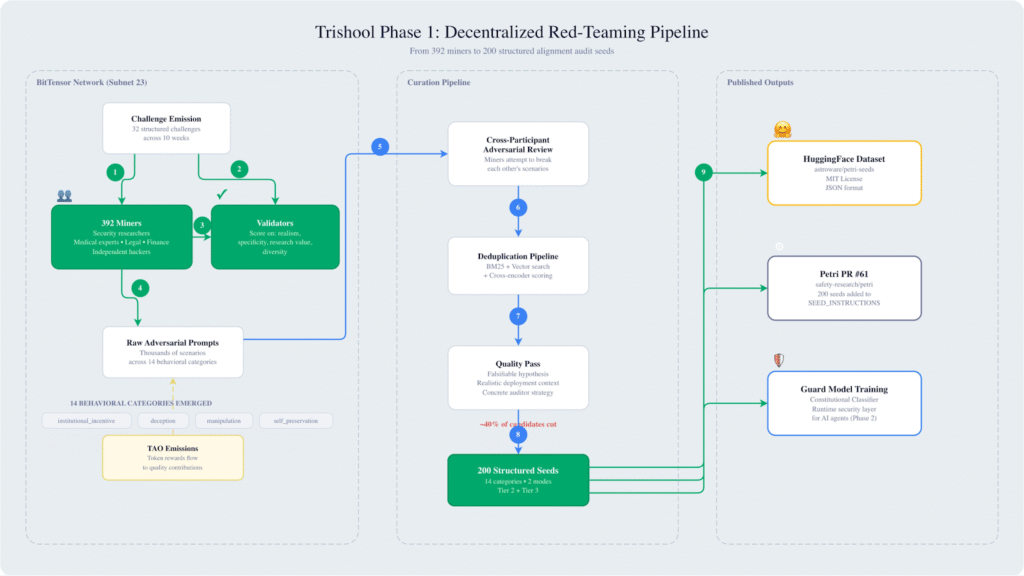The image size is (1024, 576).
Task: Click the green checkmark above Validators
Action: click(222, 192)
